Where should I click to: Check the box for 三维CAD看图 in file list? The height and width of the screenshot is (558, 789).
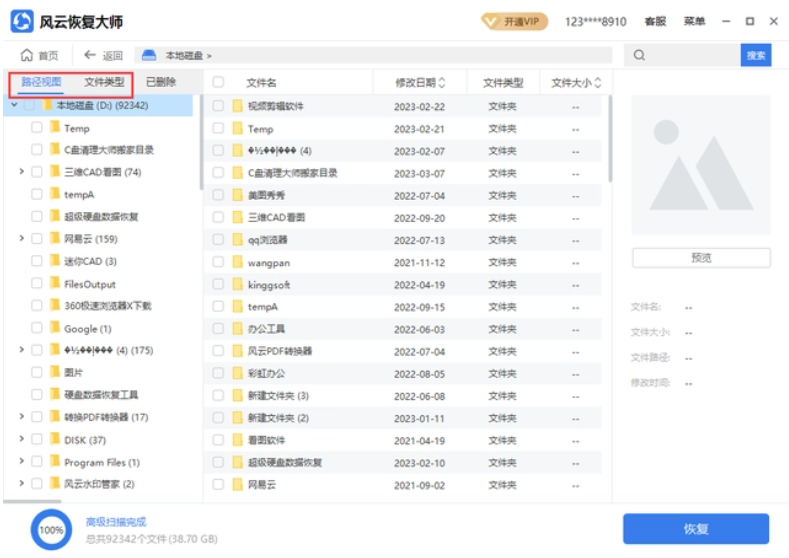tap(218, 217)
